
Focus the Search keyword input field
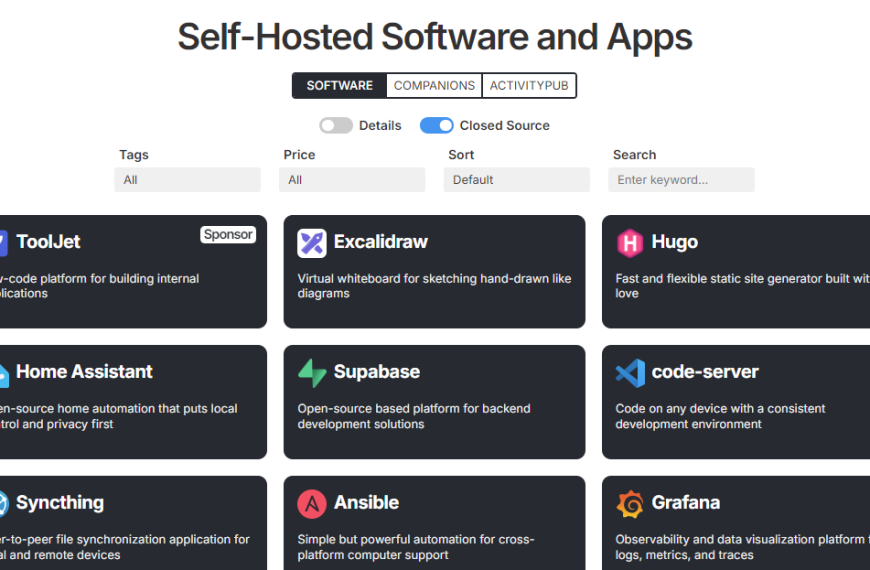coord(681,180)
